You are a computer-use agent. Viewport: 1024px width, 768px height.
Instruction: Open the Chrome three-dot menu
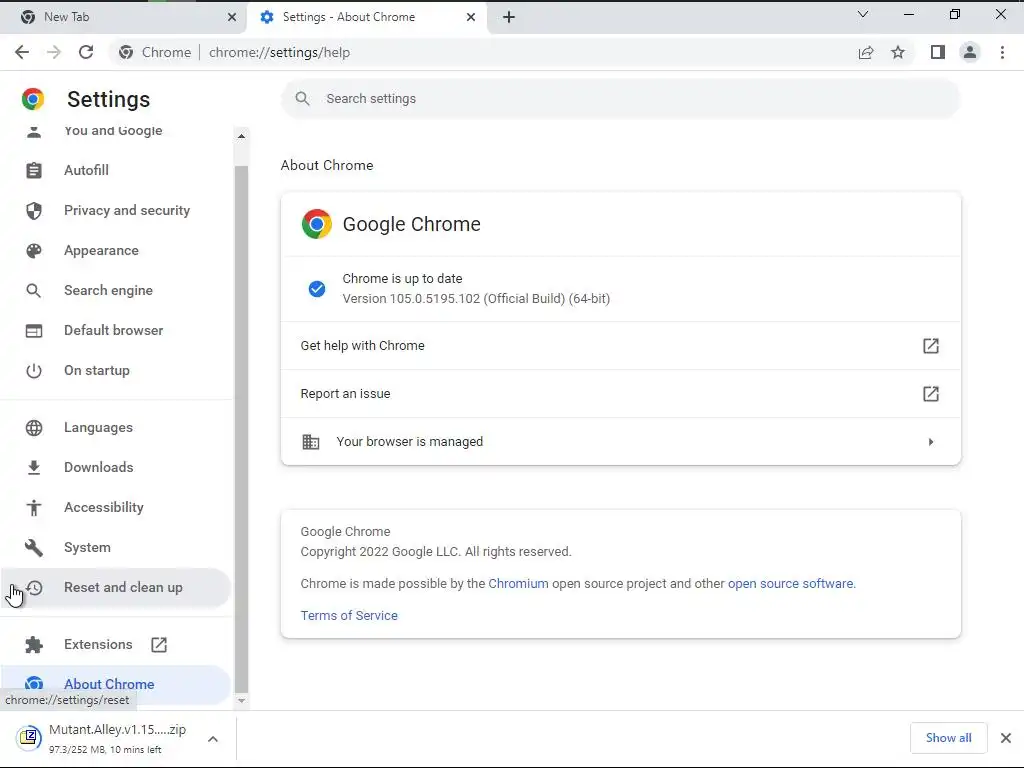[1002, 53]
